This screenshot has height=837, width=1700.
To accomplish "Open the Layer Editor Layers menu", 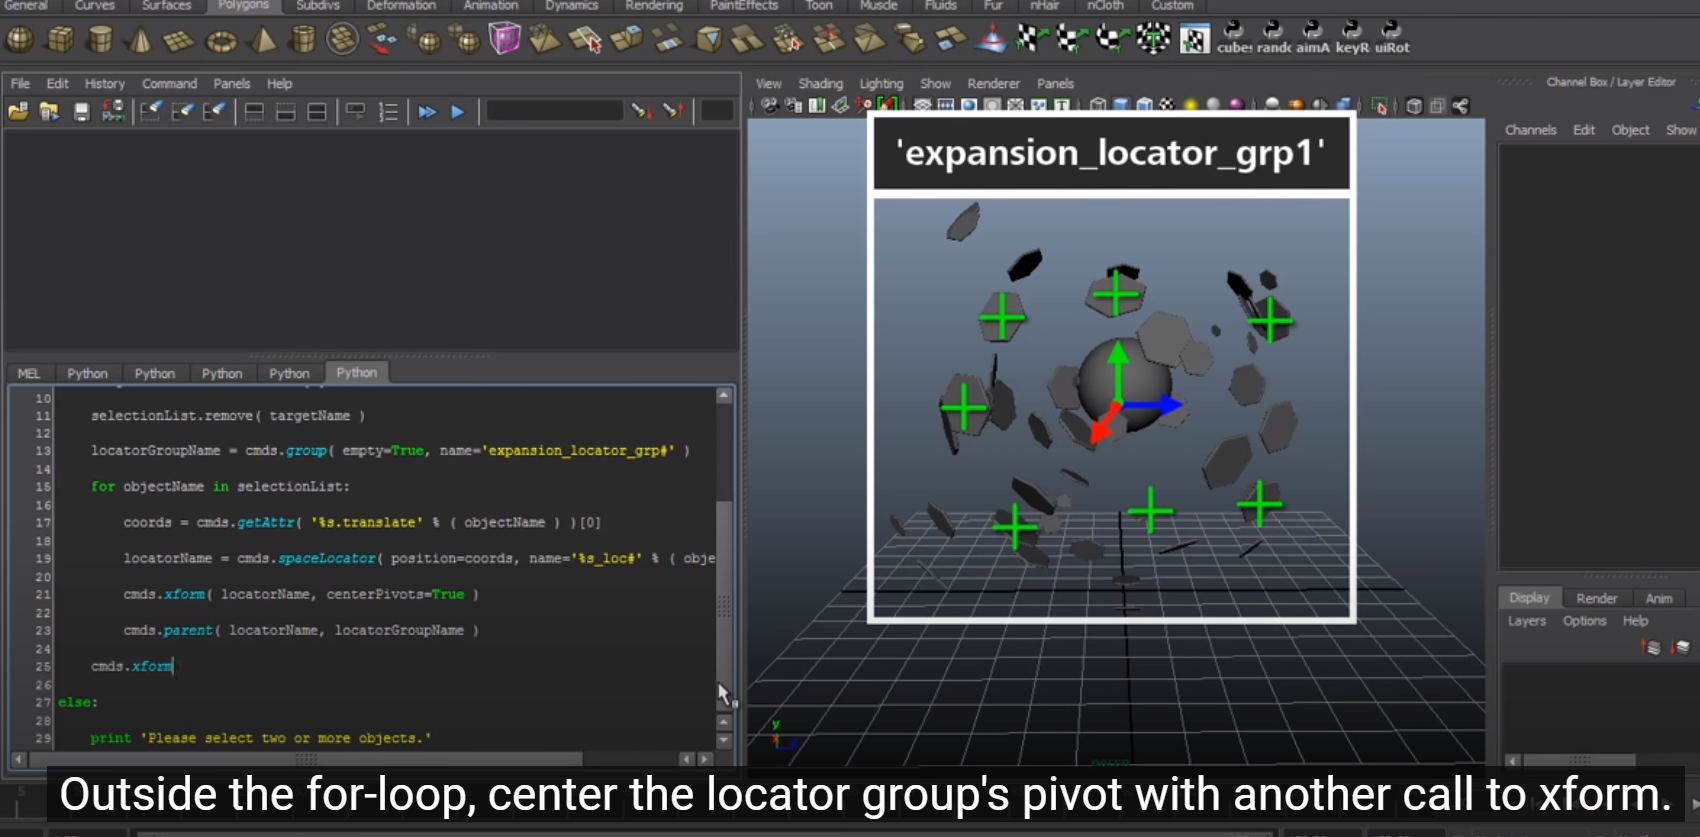I will pos(1526,621).
